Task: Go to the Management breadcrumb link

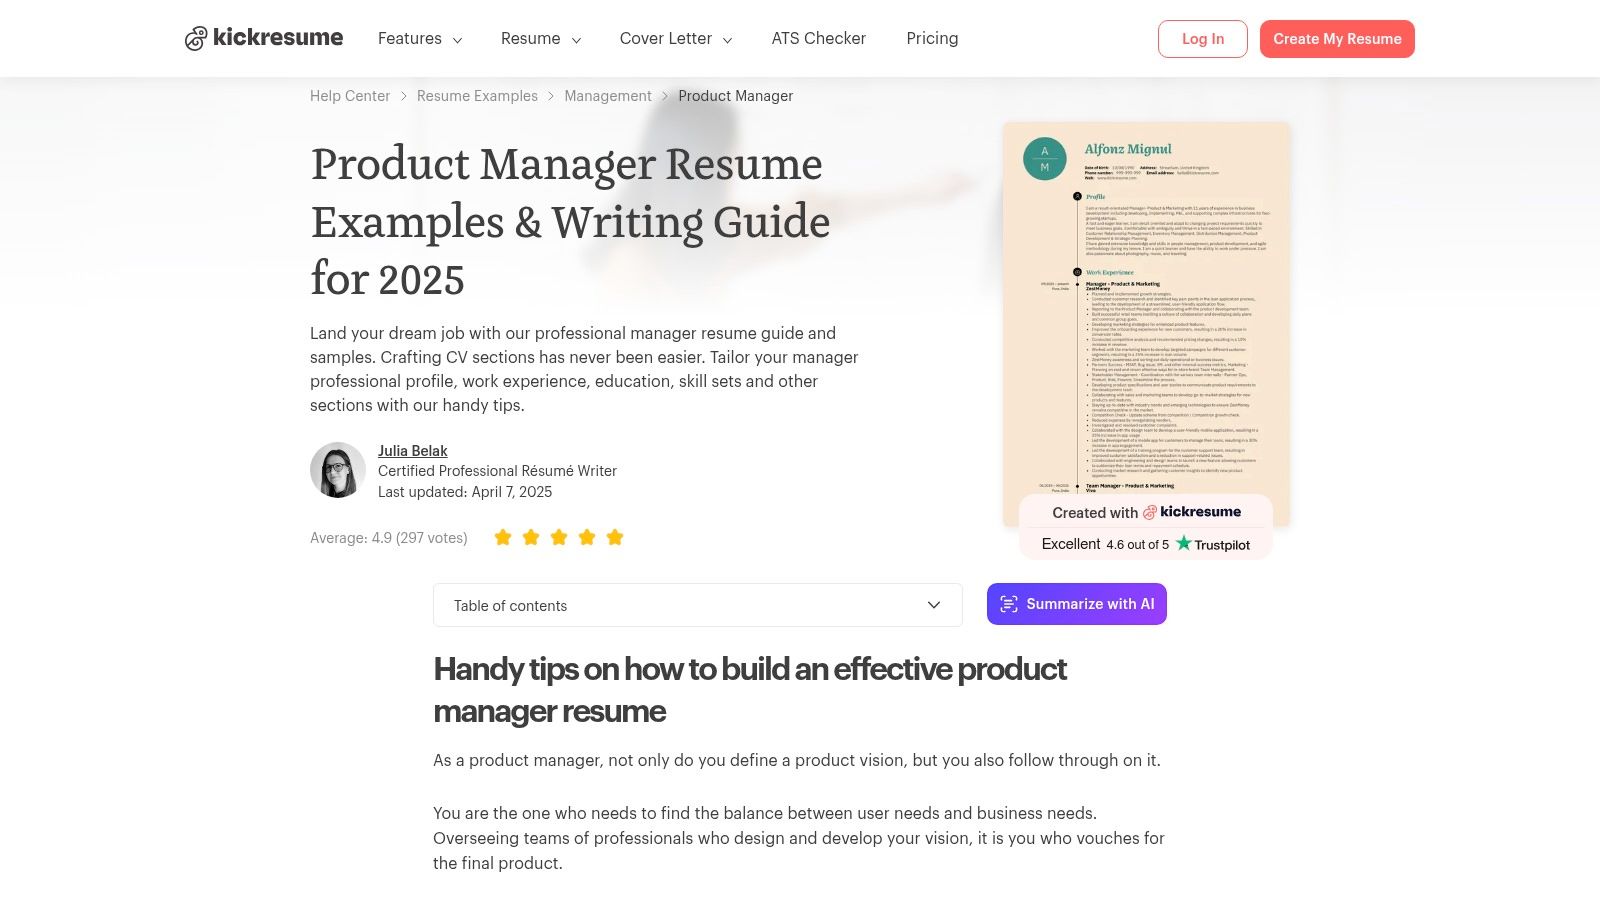Action: click(607, 95)
